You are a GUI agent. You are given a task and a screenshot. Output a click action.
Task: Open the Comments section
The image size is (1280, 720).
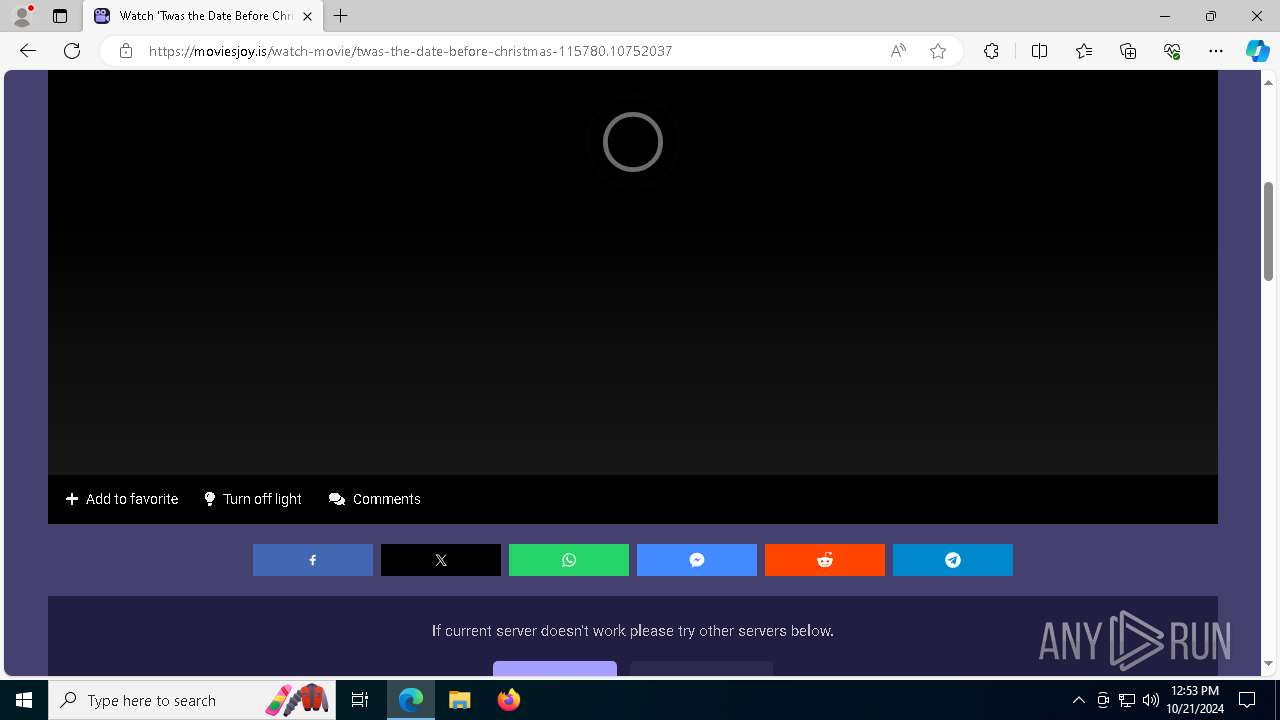click(375, 499)
